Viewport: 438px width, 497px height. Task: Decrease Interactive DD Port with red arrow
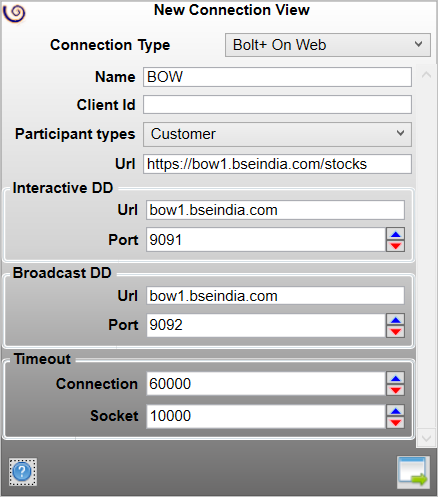tap(396, 246)
